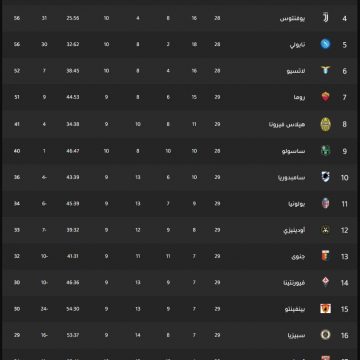Open the ساسولو team name link
The height and width of the screenshot is (360, 360).
point(293,151)
